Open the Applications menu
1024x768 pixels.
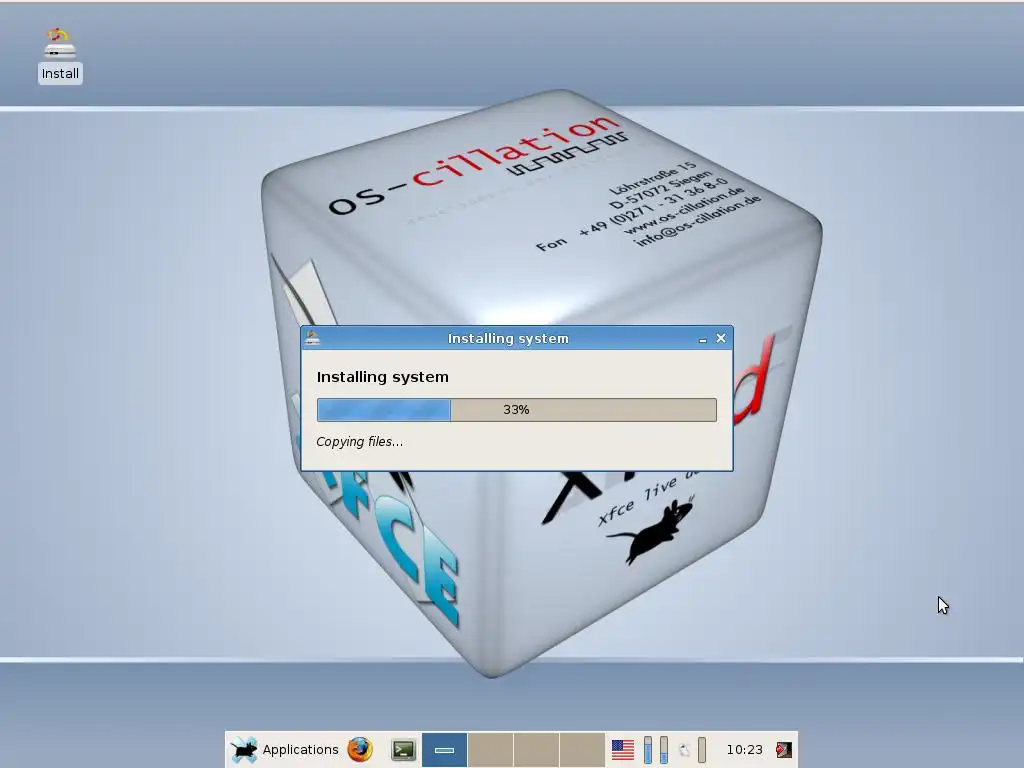[285, 750]
